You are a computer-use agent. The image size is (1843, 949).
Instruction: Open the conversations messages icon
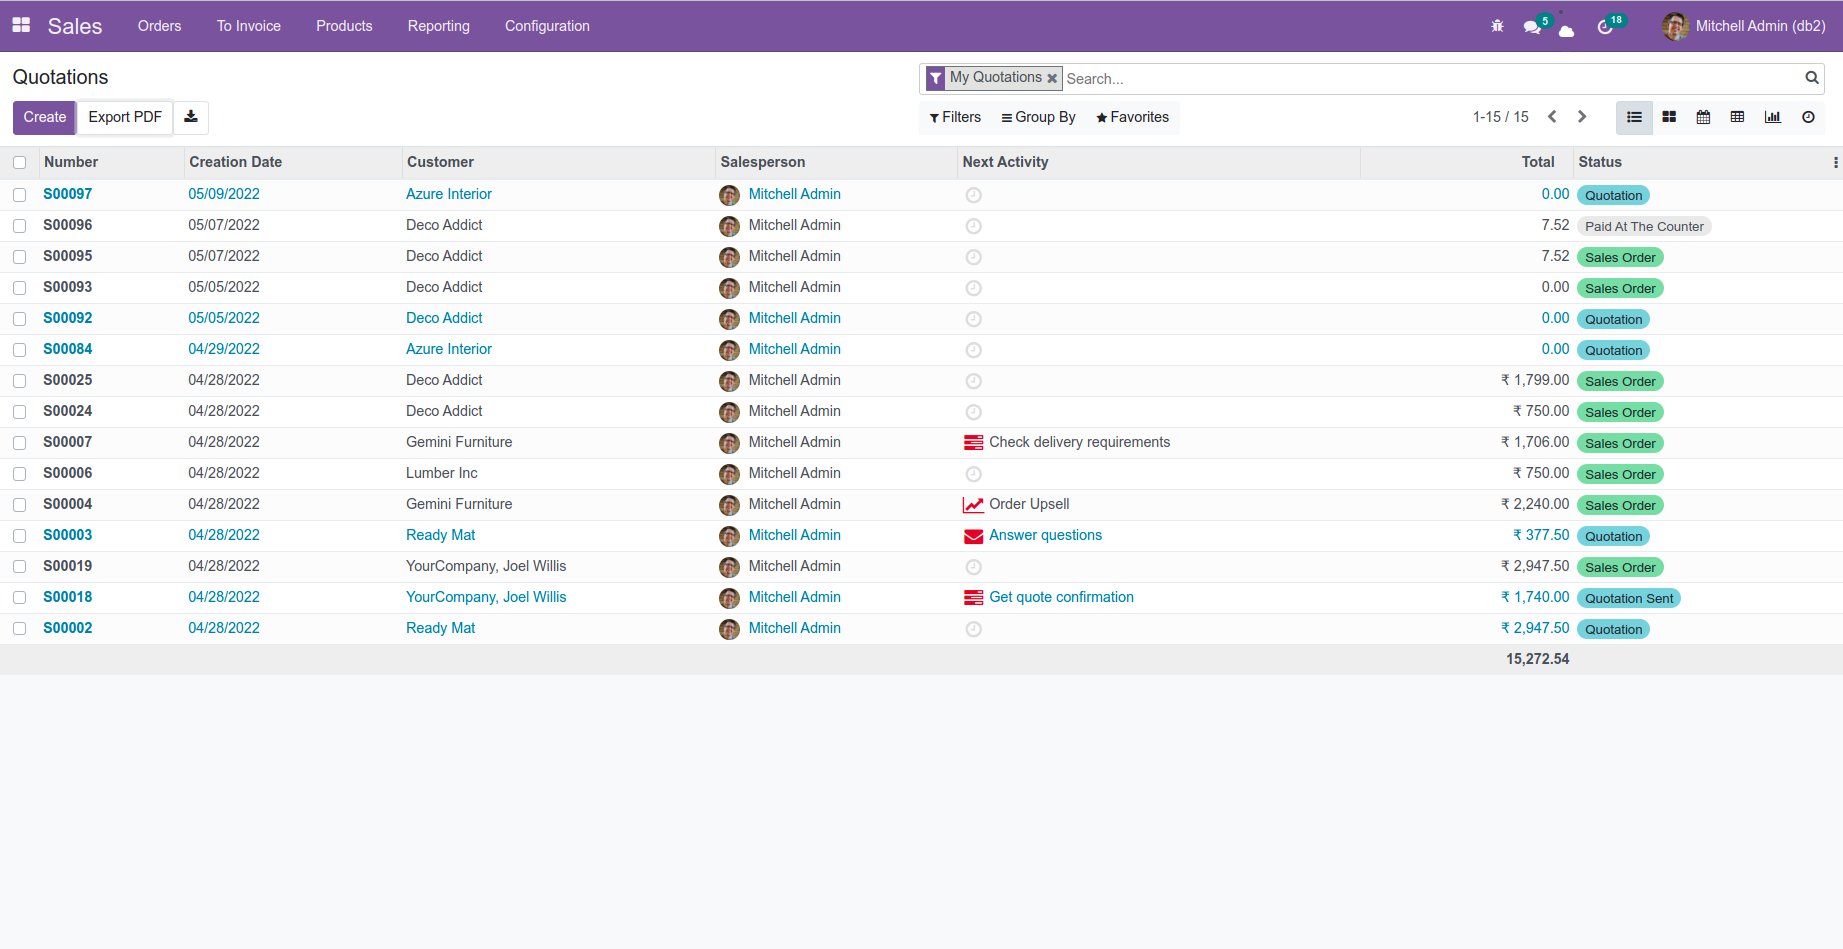tap(1532, 27)
